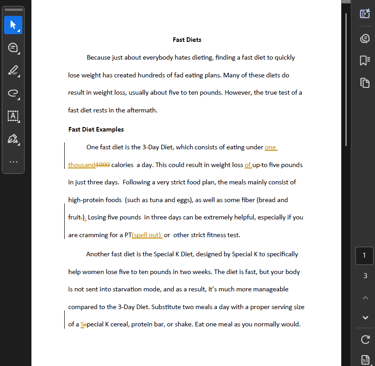Open the page thumbnails copy panel
Screen dimensions: 375x366
coord(365,83)
